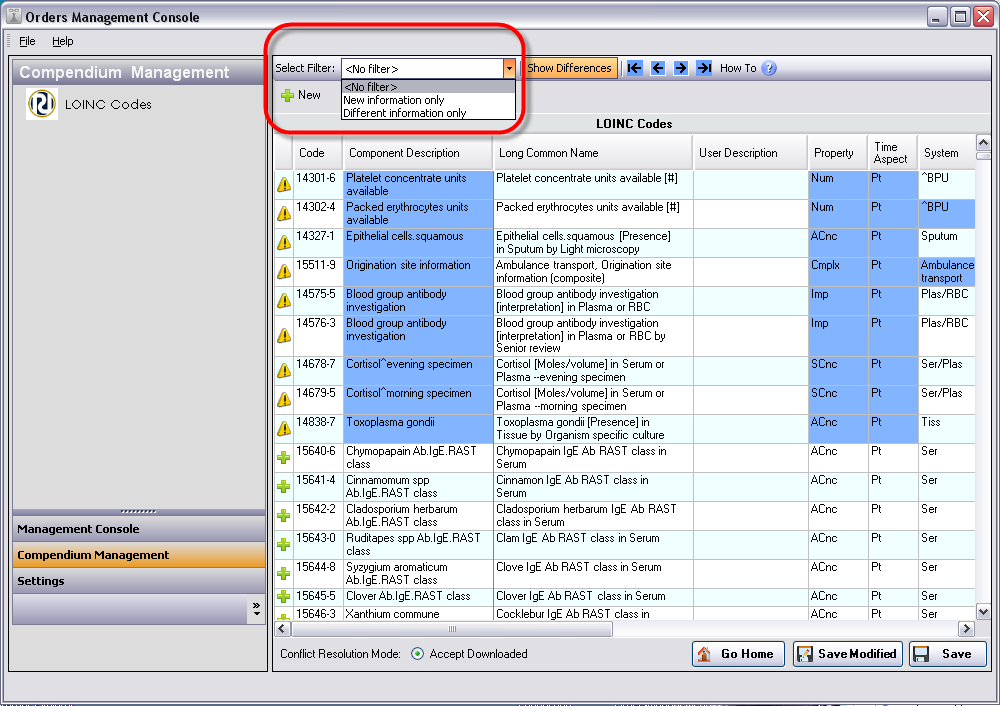Select Cortisol^morning specimen cell
Image resolution: width=1000 pixels, height=706 pixels.
(x=418, y=400)
